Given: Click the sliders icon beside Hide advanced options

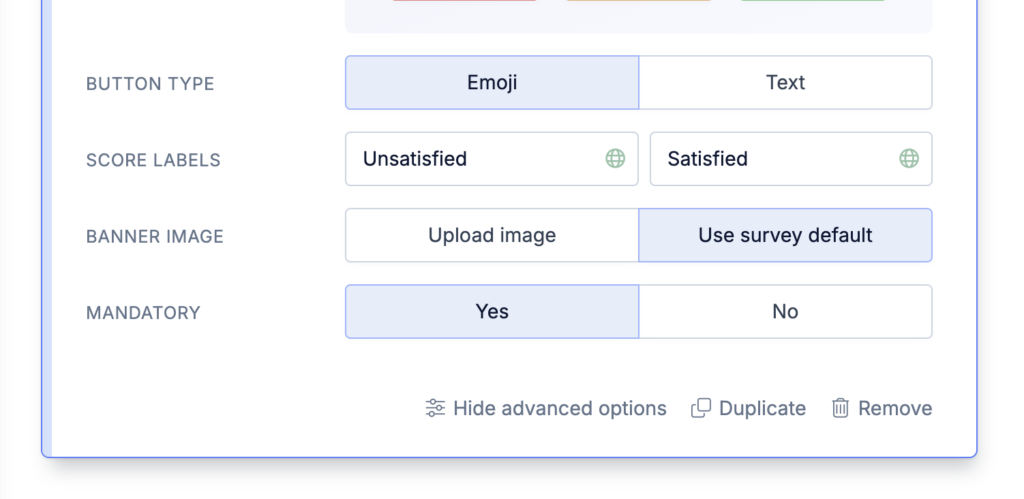Looking at the screenshot, I should pyautogui.click(x=435, y=408).
